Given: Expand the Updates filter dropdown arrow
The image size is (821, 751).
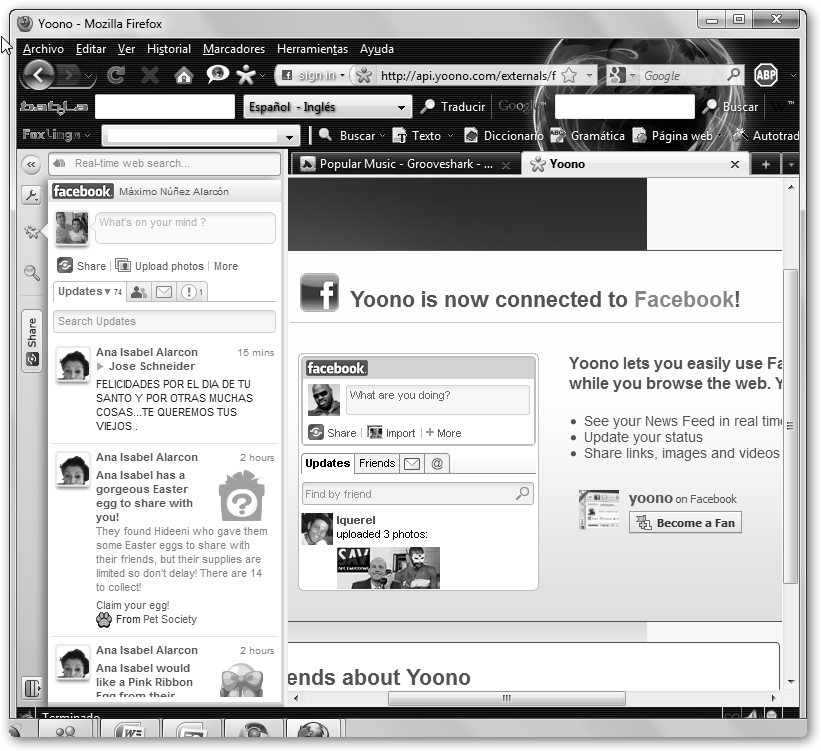Looking at the screenshot, I should tap(108, 292).
